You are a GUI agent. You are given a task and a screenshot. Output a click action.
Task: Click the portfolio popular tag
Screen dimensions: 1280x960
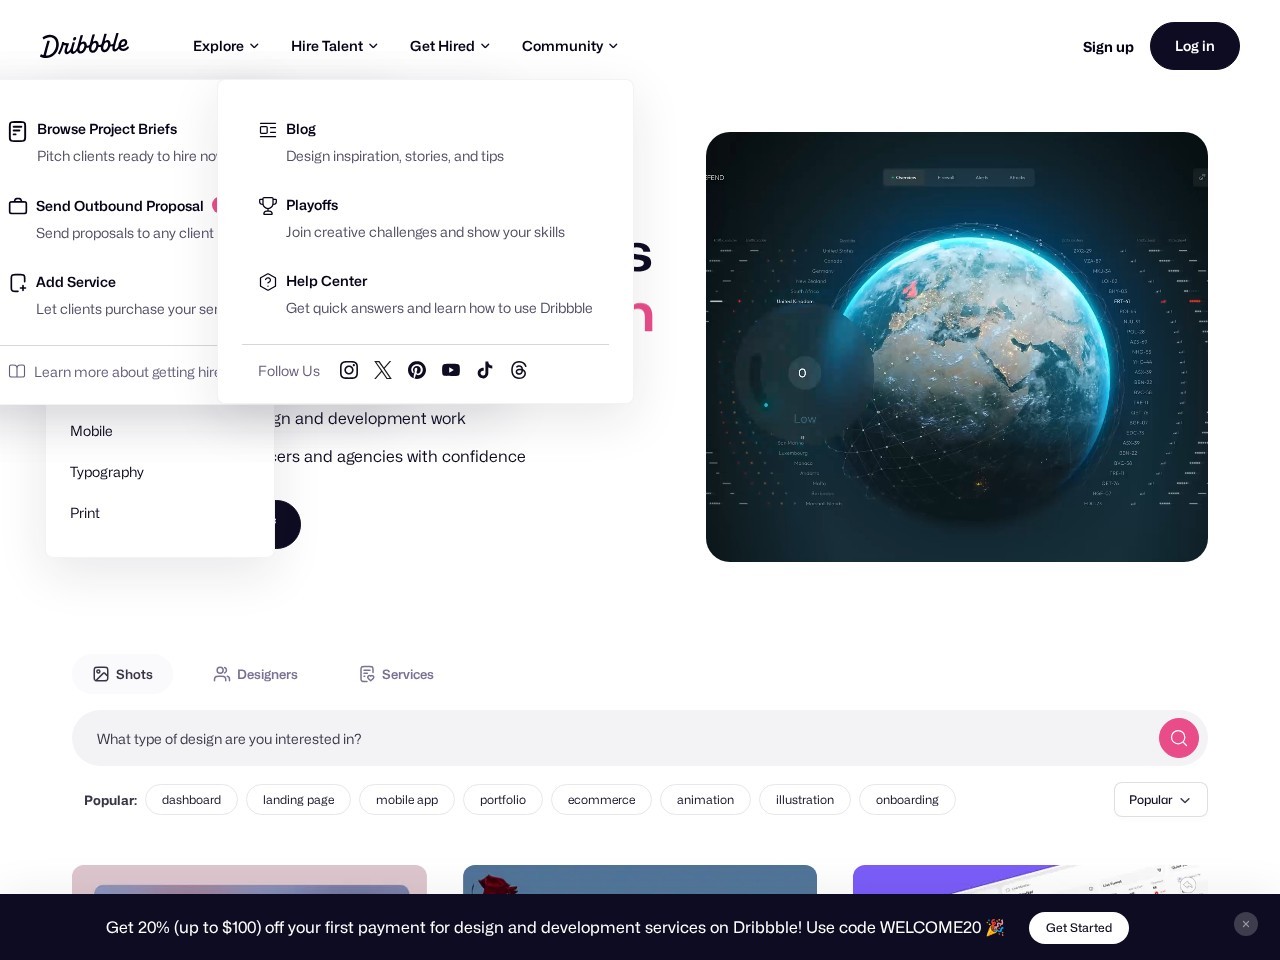click(x=503, y=800)
